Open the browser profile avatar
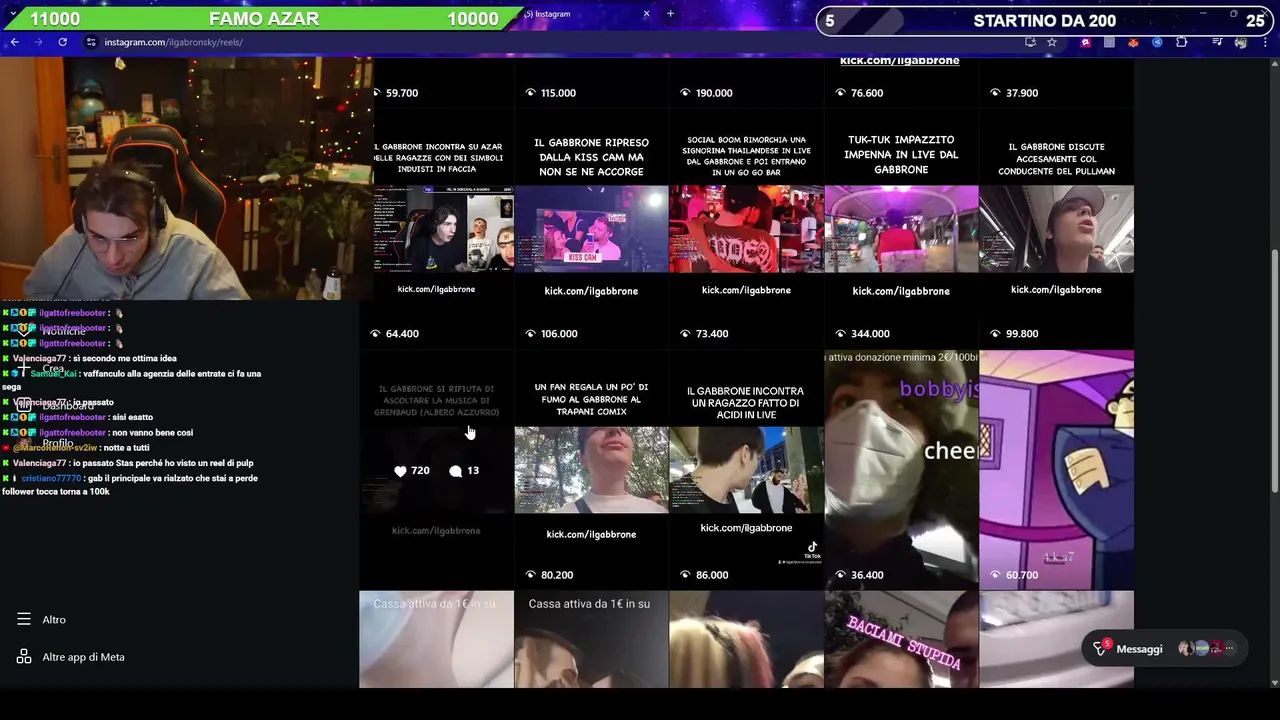Viewport: 1280px width, 720px height. (x=1241, y=42)
